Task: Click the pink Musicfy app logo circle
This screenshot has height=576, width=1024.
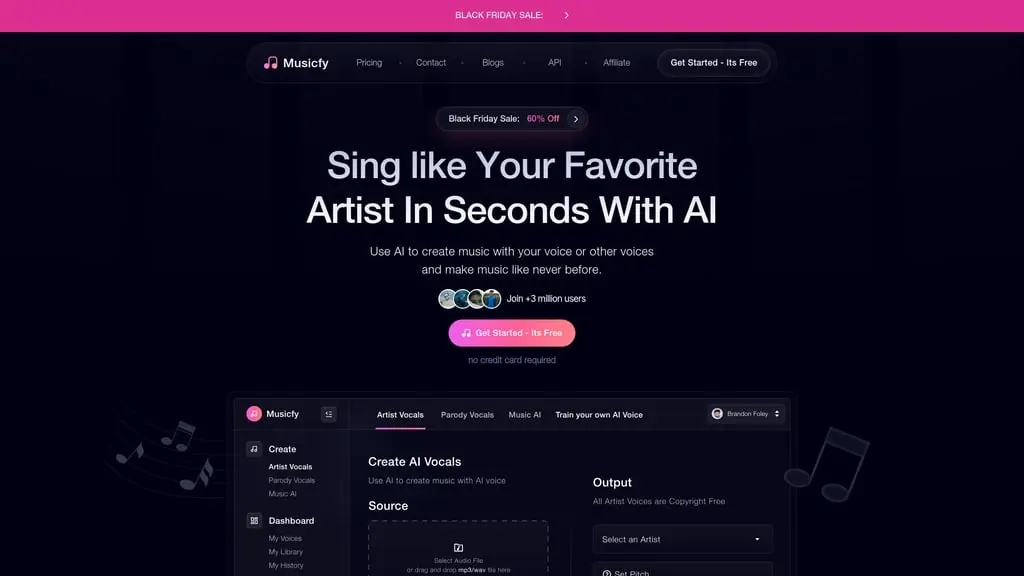Action: pyautogui.click(x=254, y=414)
